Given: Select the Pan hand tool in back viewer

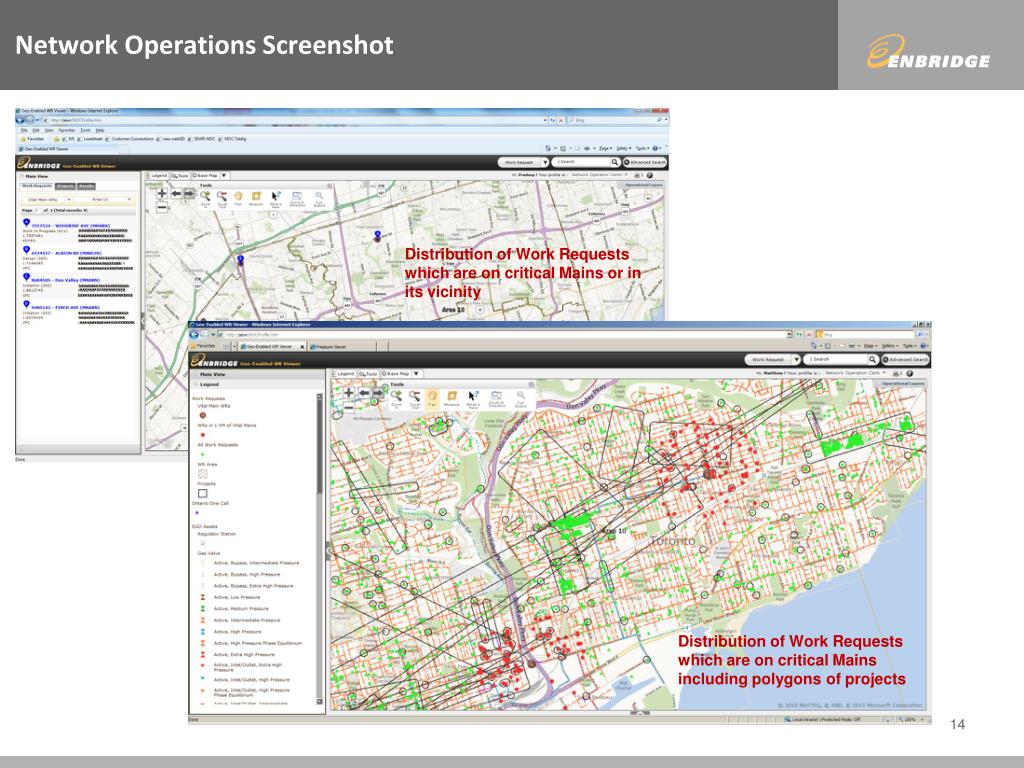Looking at the screenshot, I should pyautogui.click(x=238, y=198).
